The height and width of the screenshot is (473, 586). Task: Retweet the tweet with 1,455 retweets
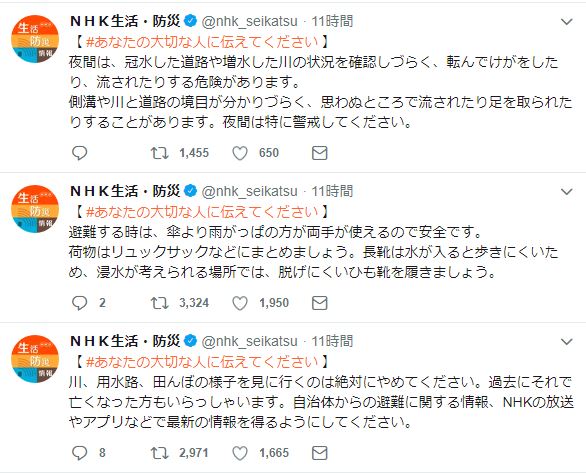click(160, 153)
